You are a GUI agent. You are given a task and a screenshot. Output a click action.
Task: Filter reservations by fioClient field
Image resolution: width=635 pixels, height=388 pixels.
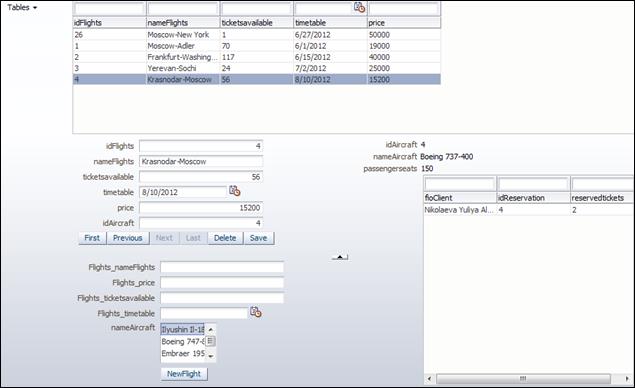tap(460, 184)
